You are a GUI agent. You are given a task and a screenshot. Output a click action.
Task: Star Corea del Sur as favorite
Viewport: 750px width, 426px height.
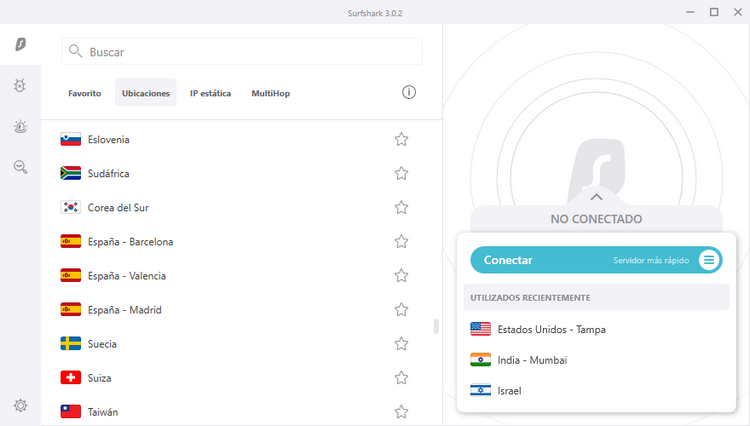point(401,207)
